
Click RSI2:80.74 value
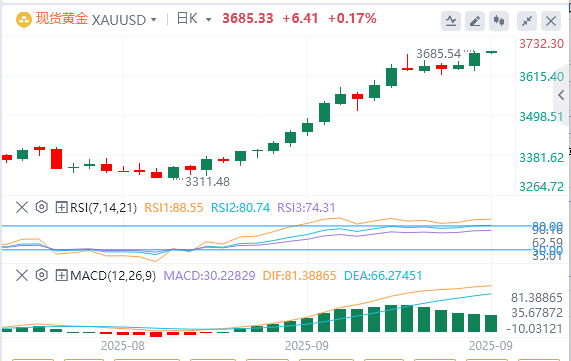[240, 208]
